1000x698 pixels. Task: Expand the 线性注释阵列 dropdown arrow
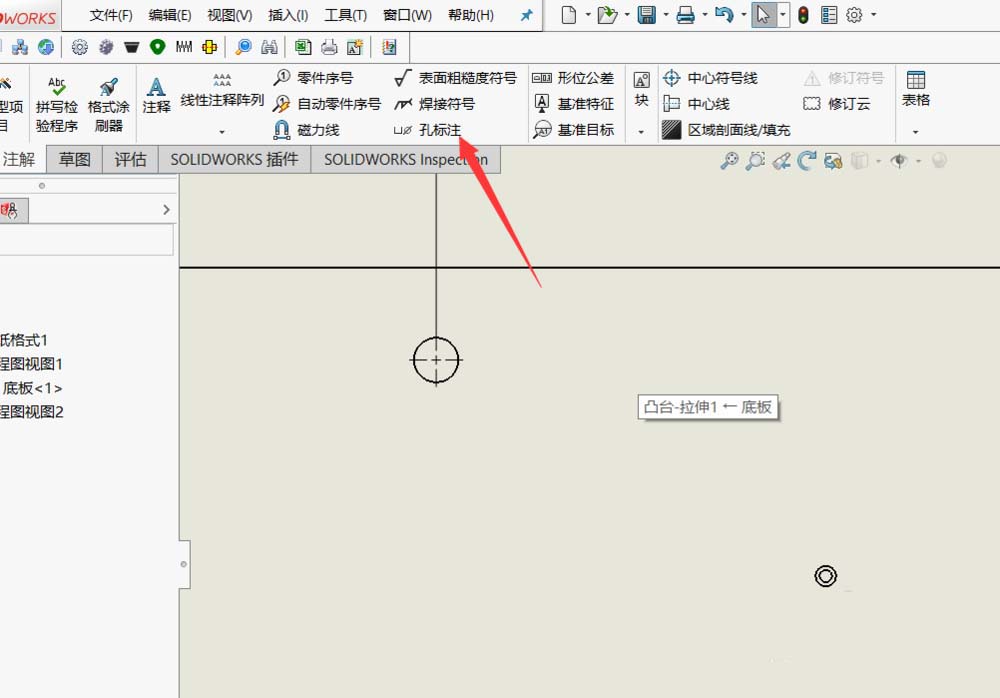222,131
